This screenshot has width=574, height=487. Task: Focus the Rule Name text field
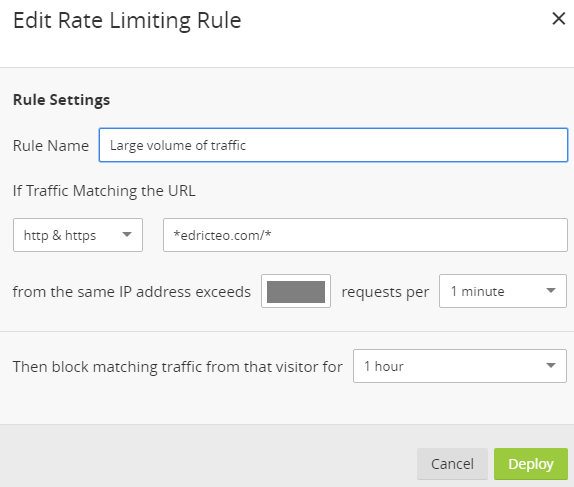pos(333,145)
